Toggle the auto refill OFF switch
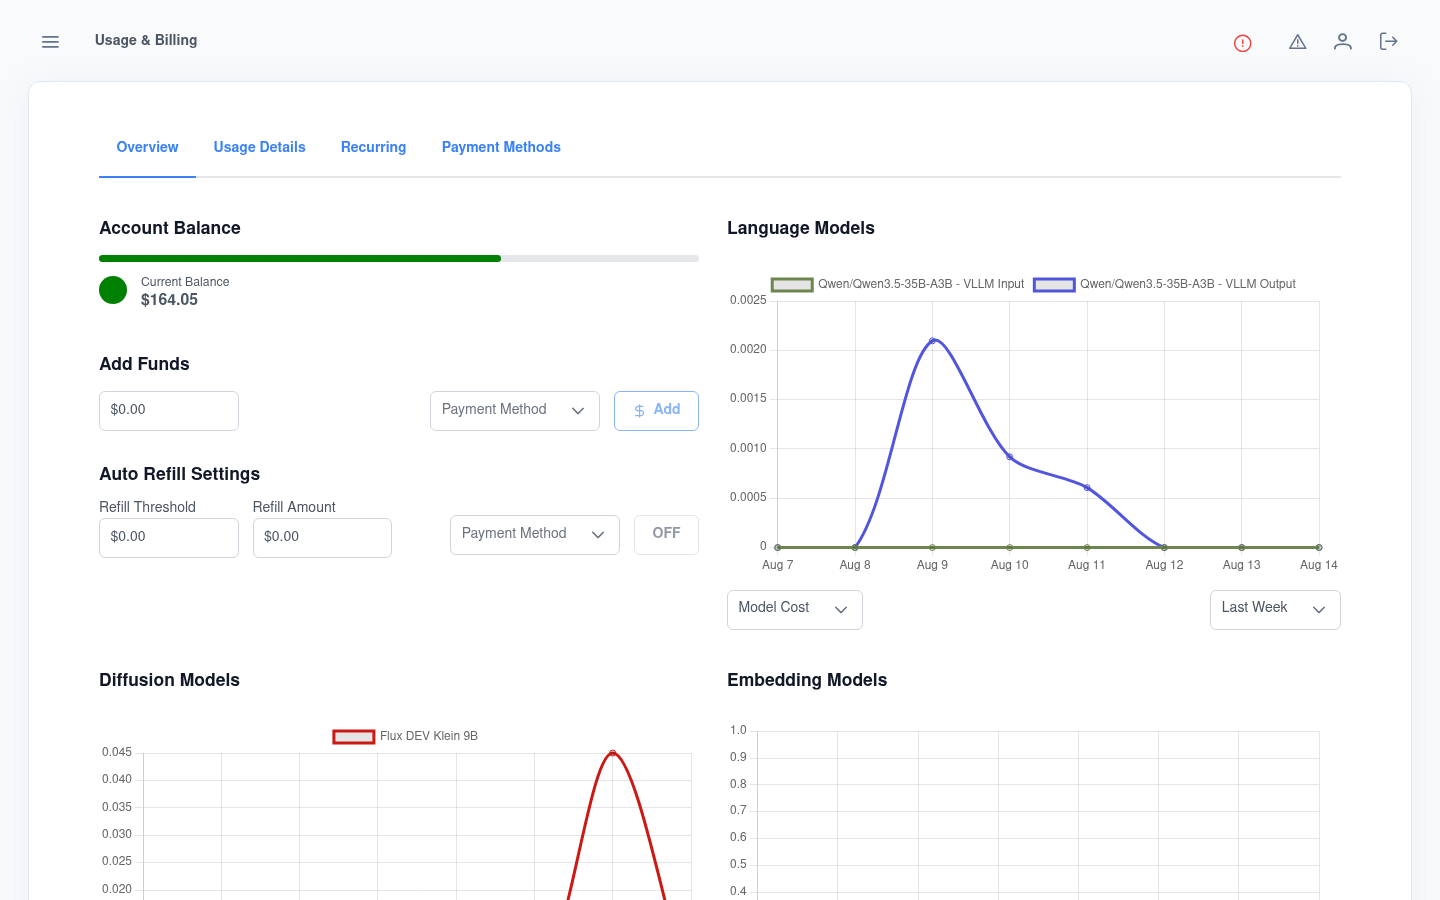1440x900 pixels. click(x=666, y=534)
